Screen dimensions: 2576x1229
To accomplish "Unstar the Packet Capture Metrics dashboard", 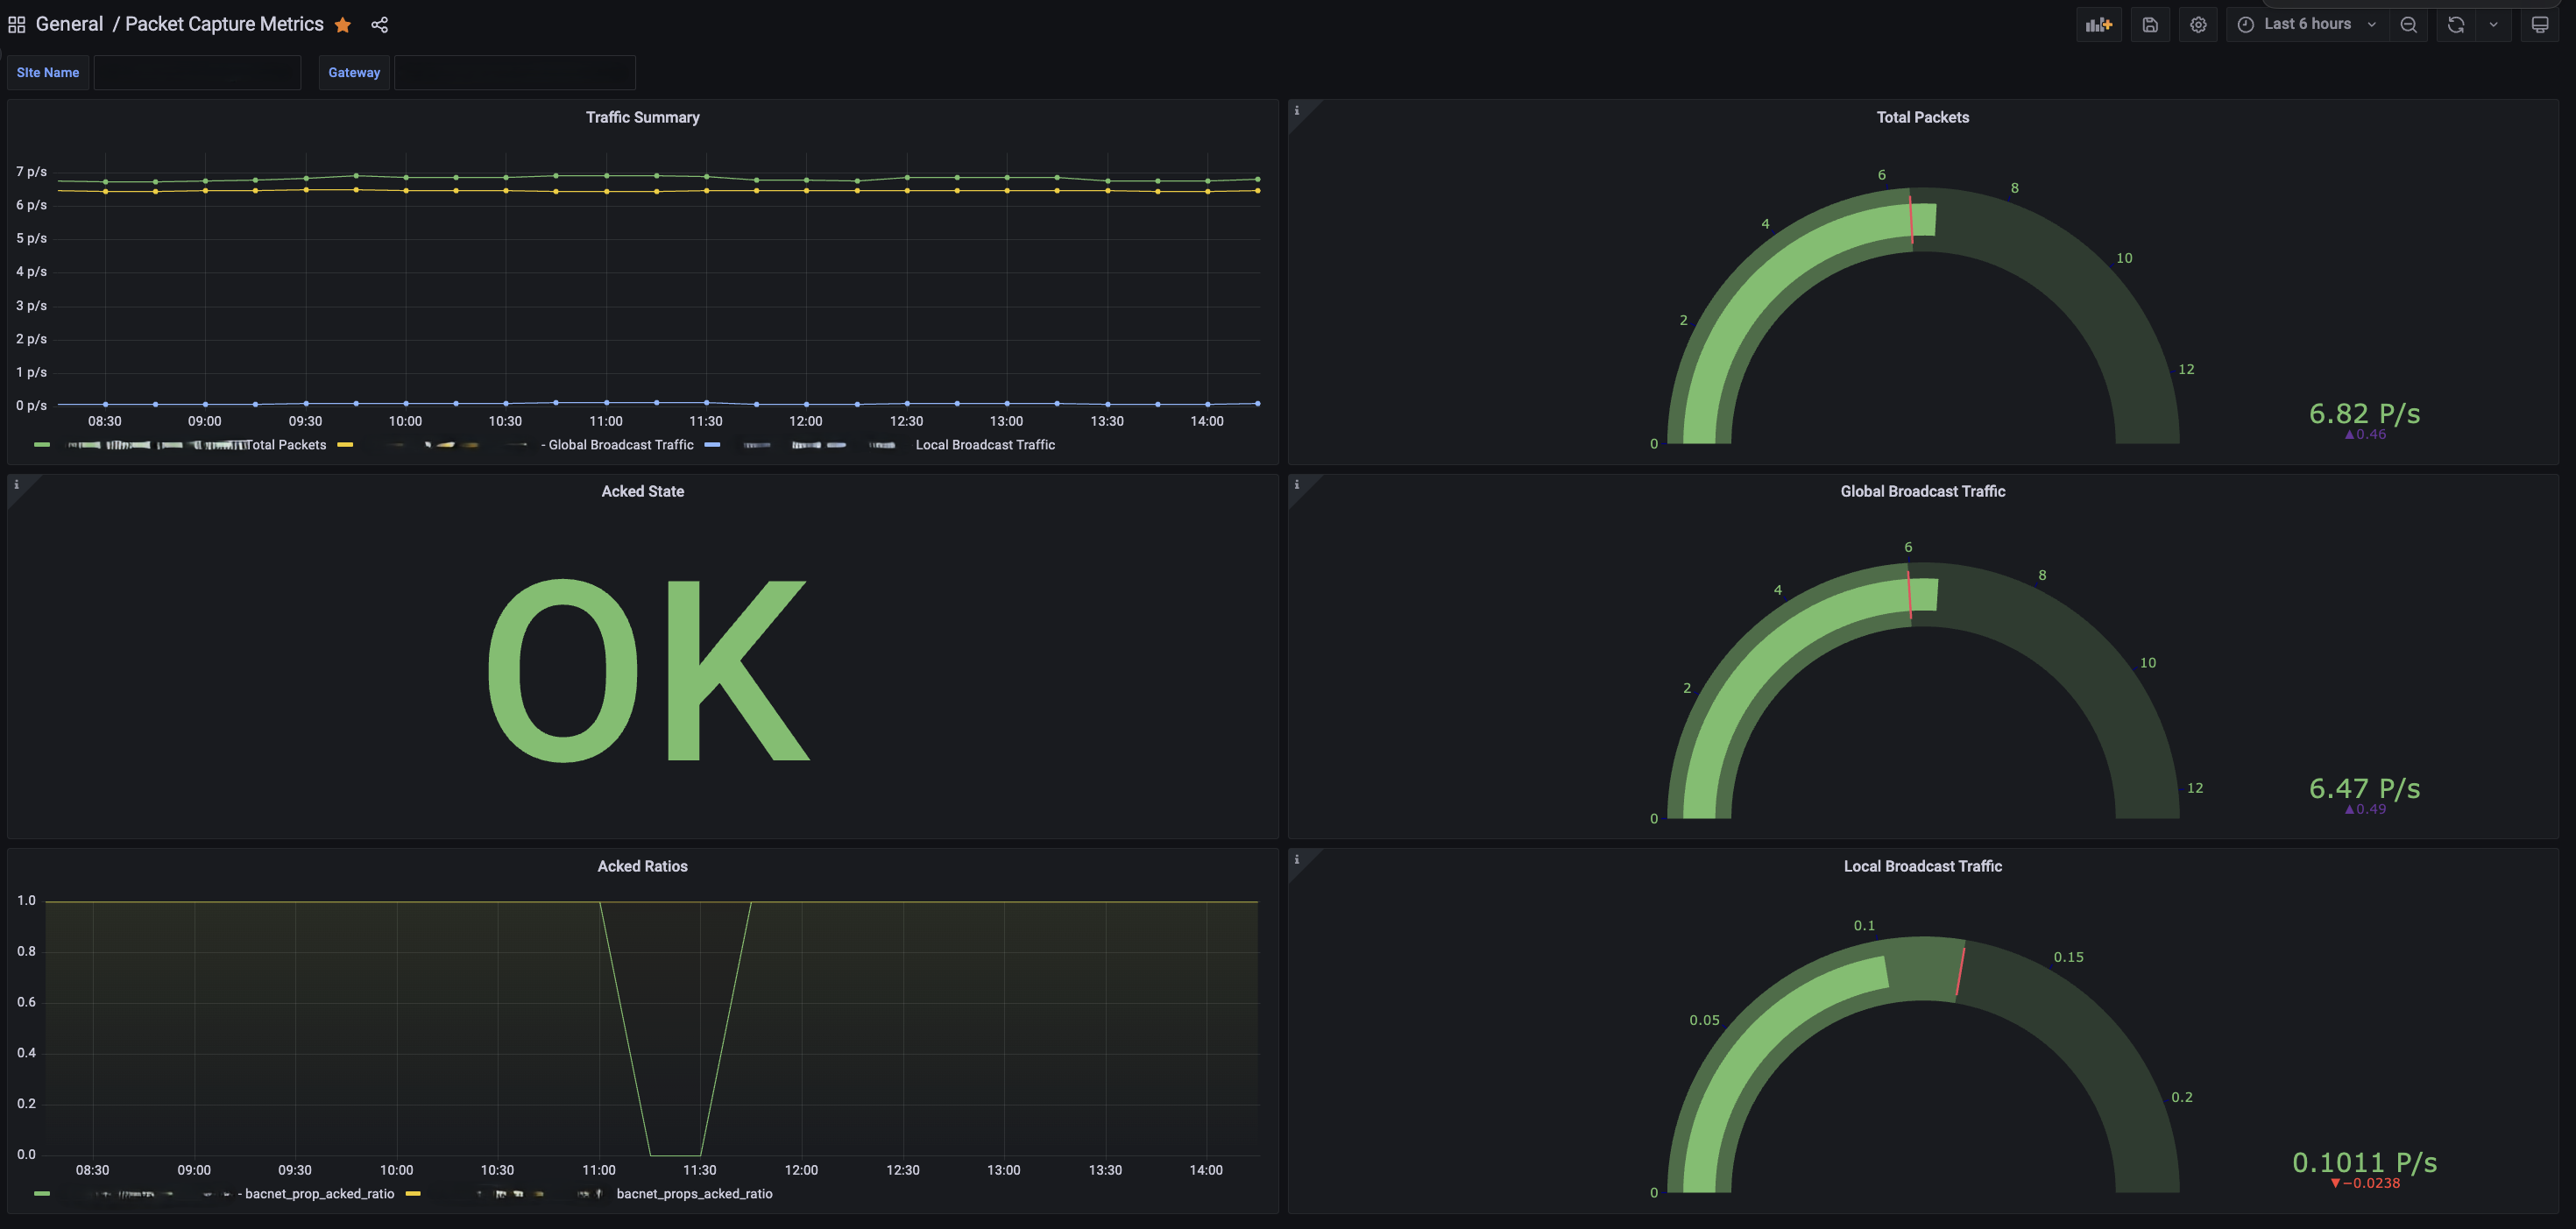I will [343, 25].
